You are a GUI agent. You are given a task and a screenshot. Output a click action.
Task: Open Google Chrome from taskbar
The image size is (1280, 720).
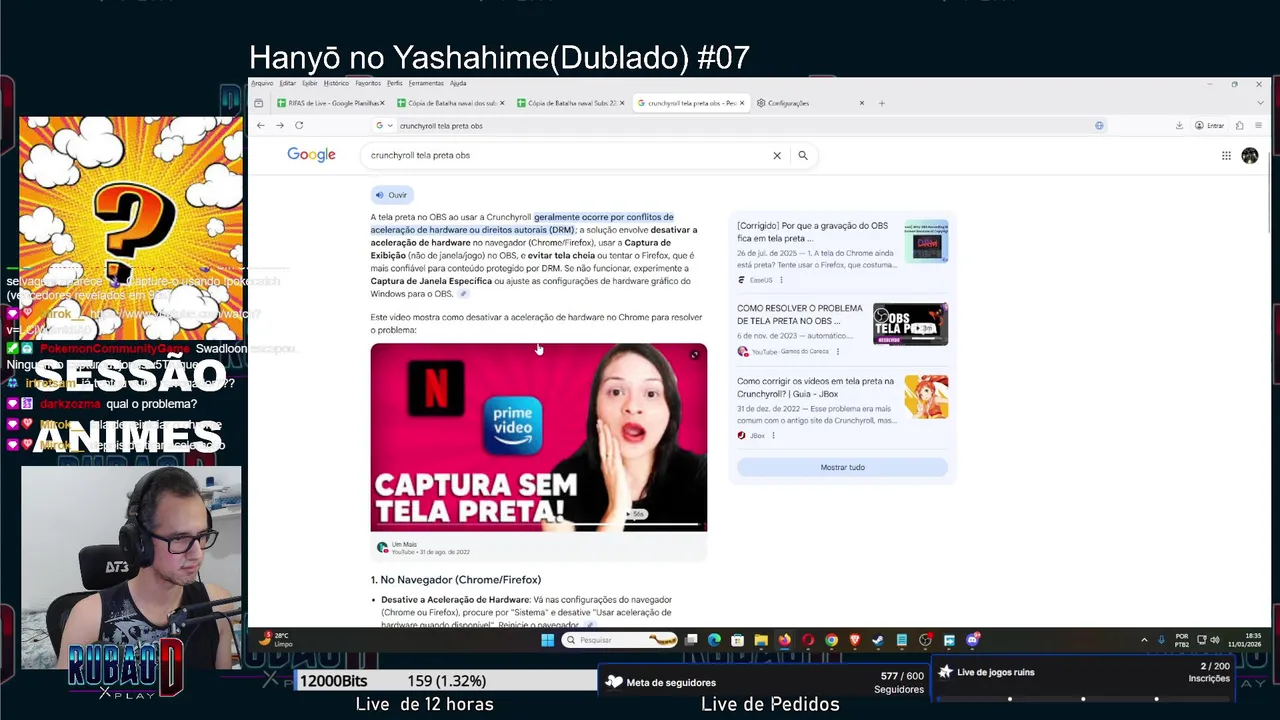point(831,640)
